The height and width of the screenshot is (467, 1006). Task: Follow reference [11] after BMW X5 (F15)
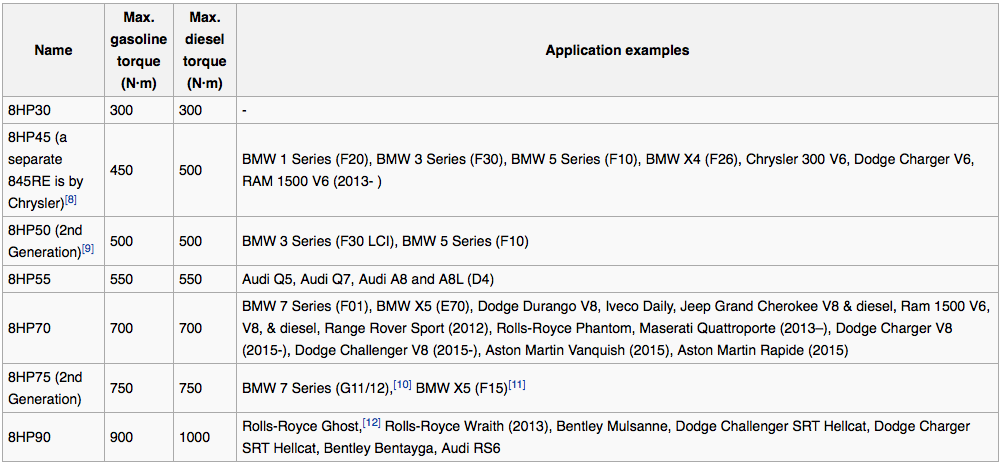coord(517,384)
